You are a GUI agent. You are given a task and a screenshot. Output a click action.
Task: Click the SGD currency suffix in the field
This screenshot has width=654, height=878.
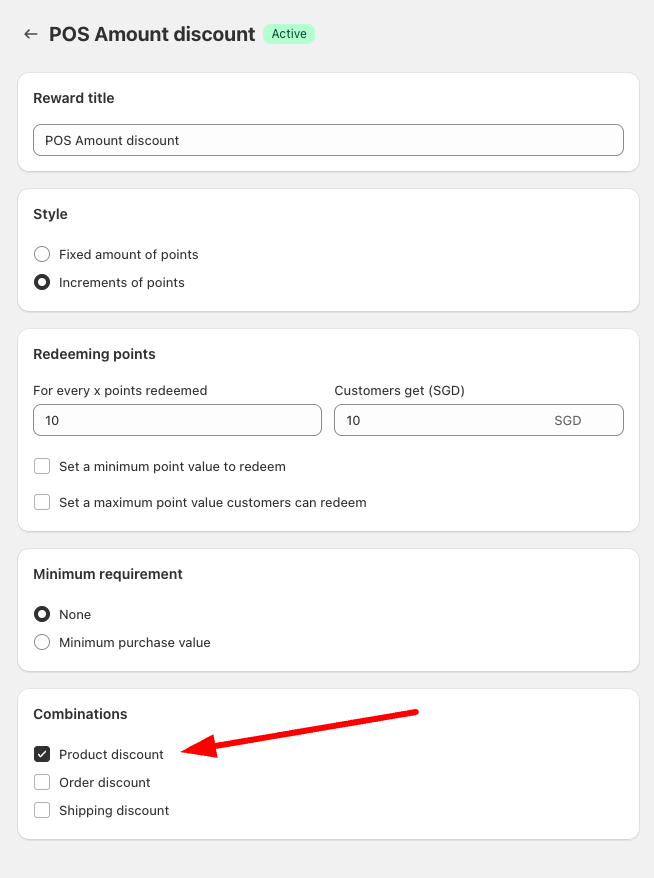[567, 421]
